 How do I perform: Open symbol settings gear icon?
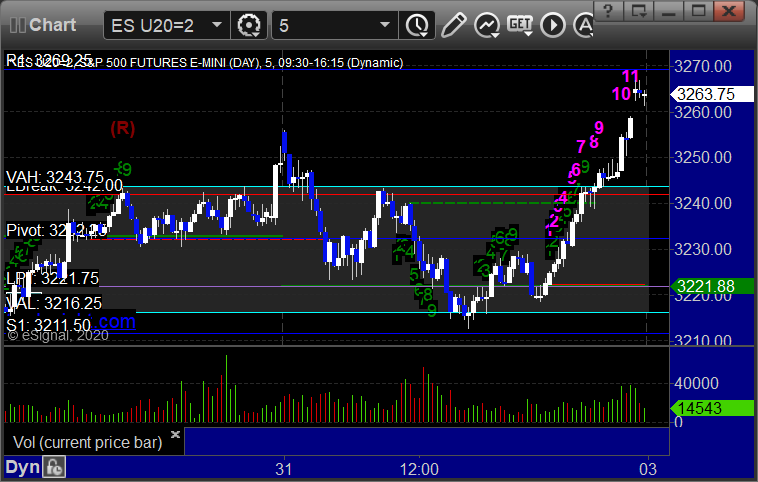(249, 25)
